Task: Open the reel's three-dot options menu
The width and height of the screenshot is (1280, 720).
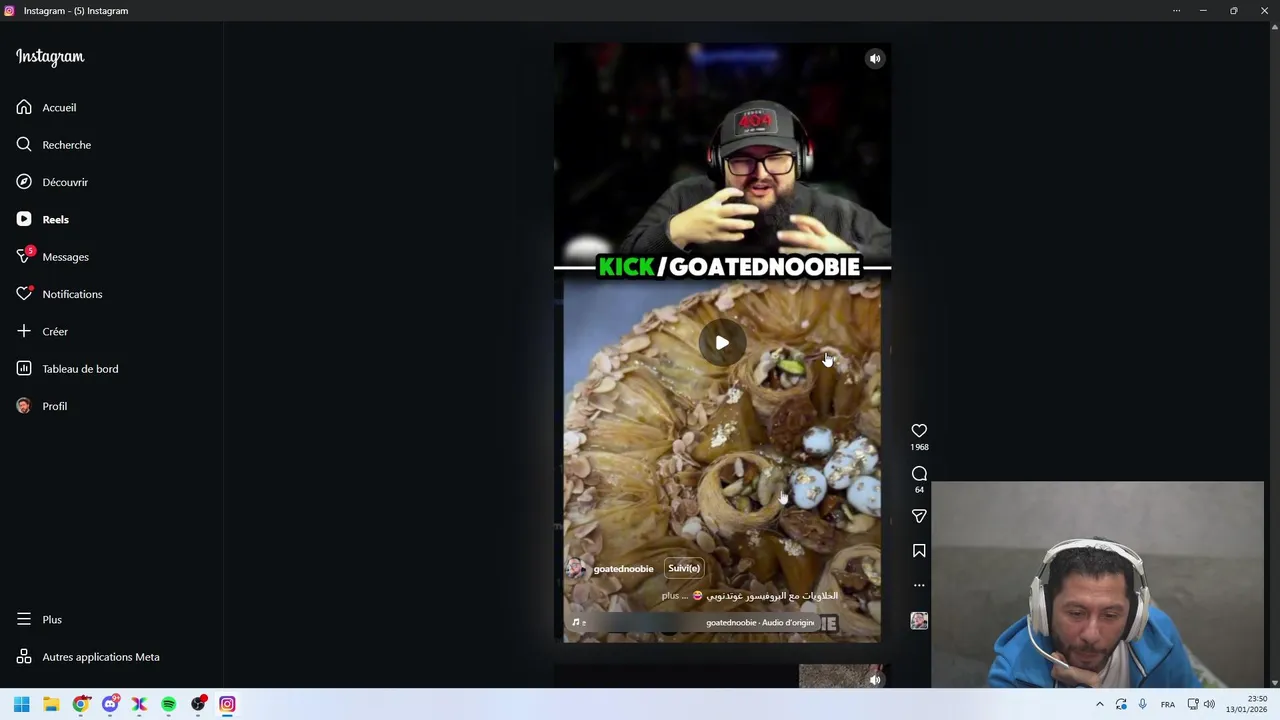Action: 919,585
